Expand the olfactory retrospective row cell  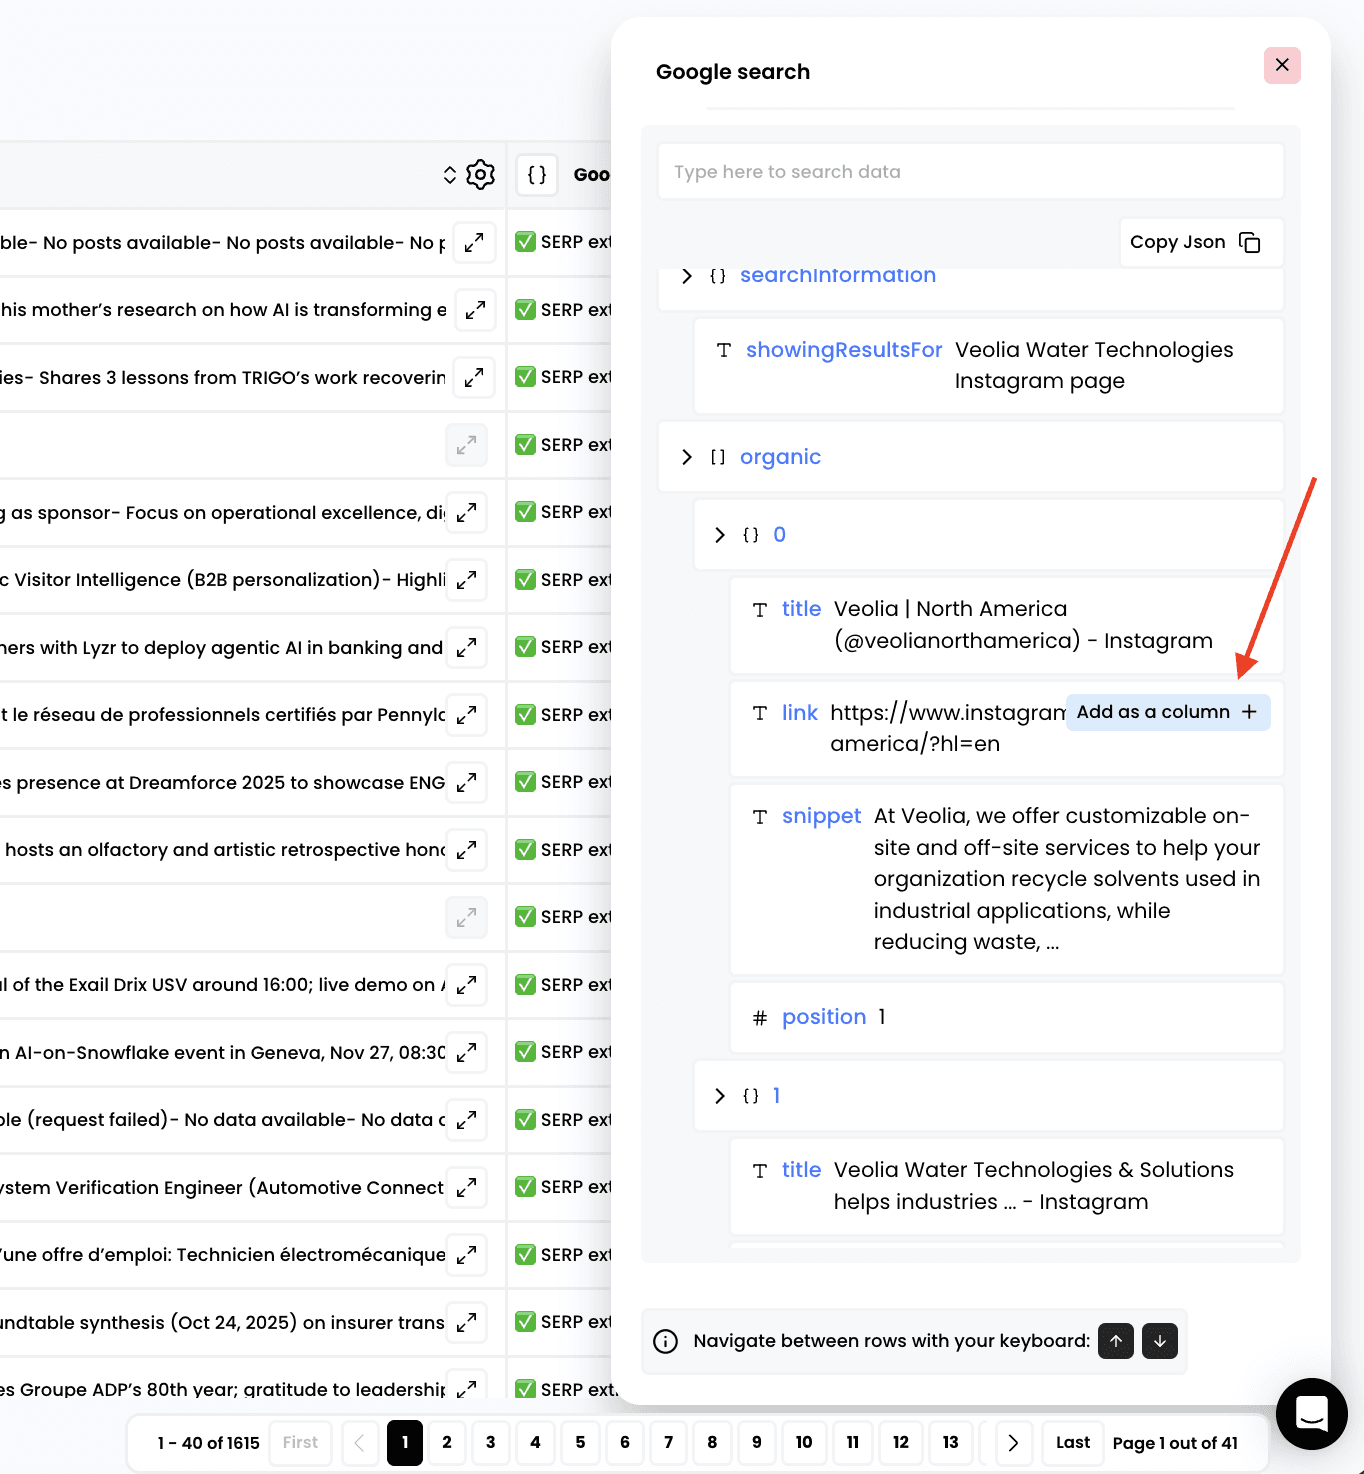pos(466,850)
